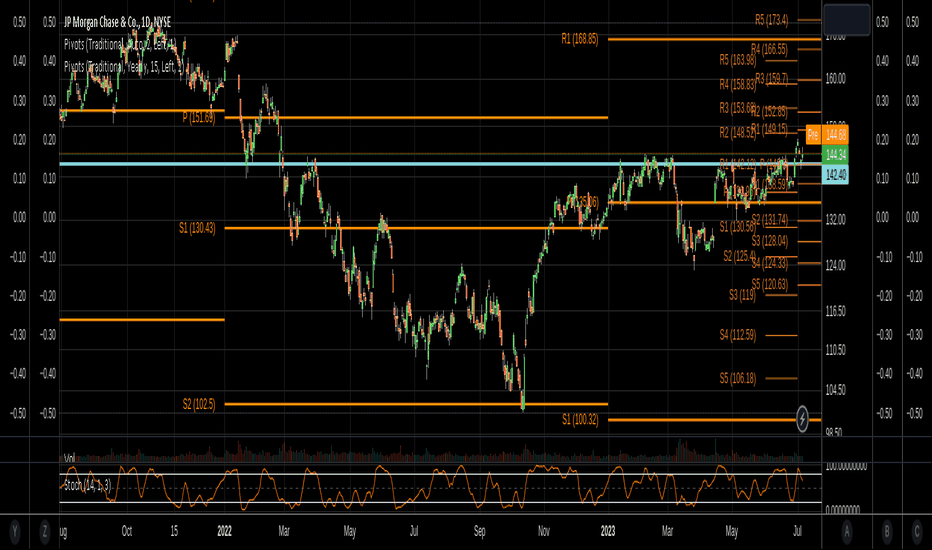Click the Oct label on time axis
The image size is (932, 550).
click(127, 531)
